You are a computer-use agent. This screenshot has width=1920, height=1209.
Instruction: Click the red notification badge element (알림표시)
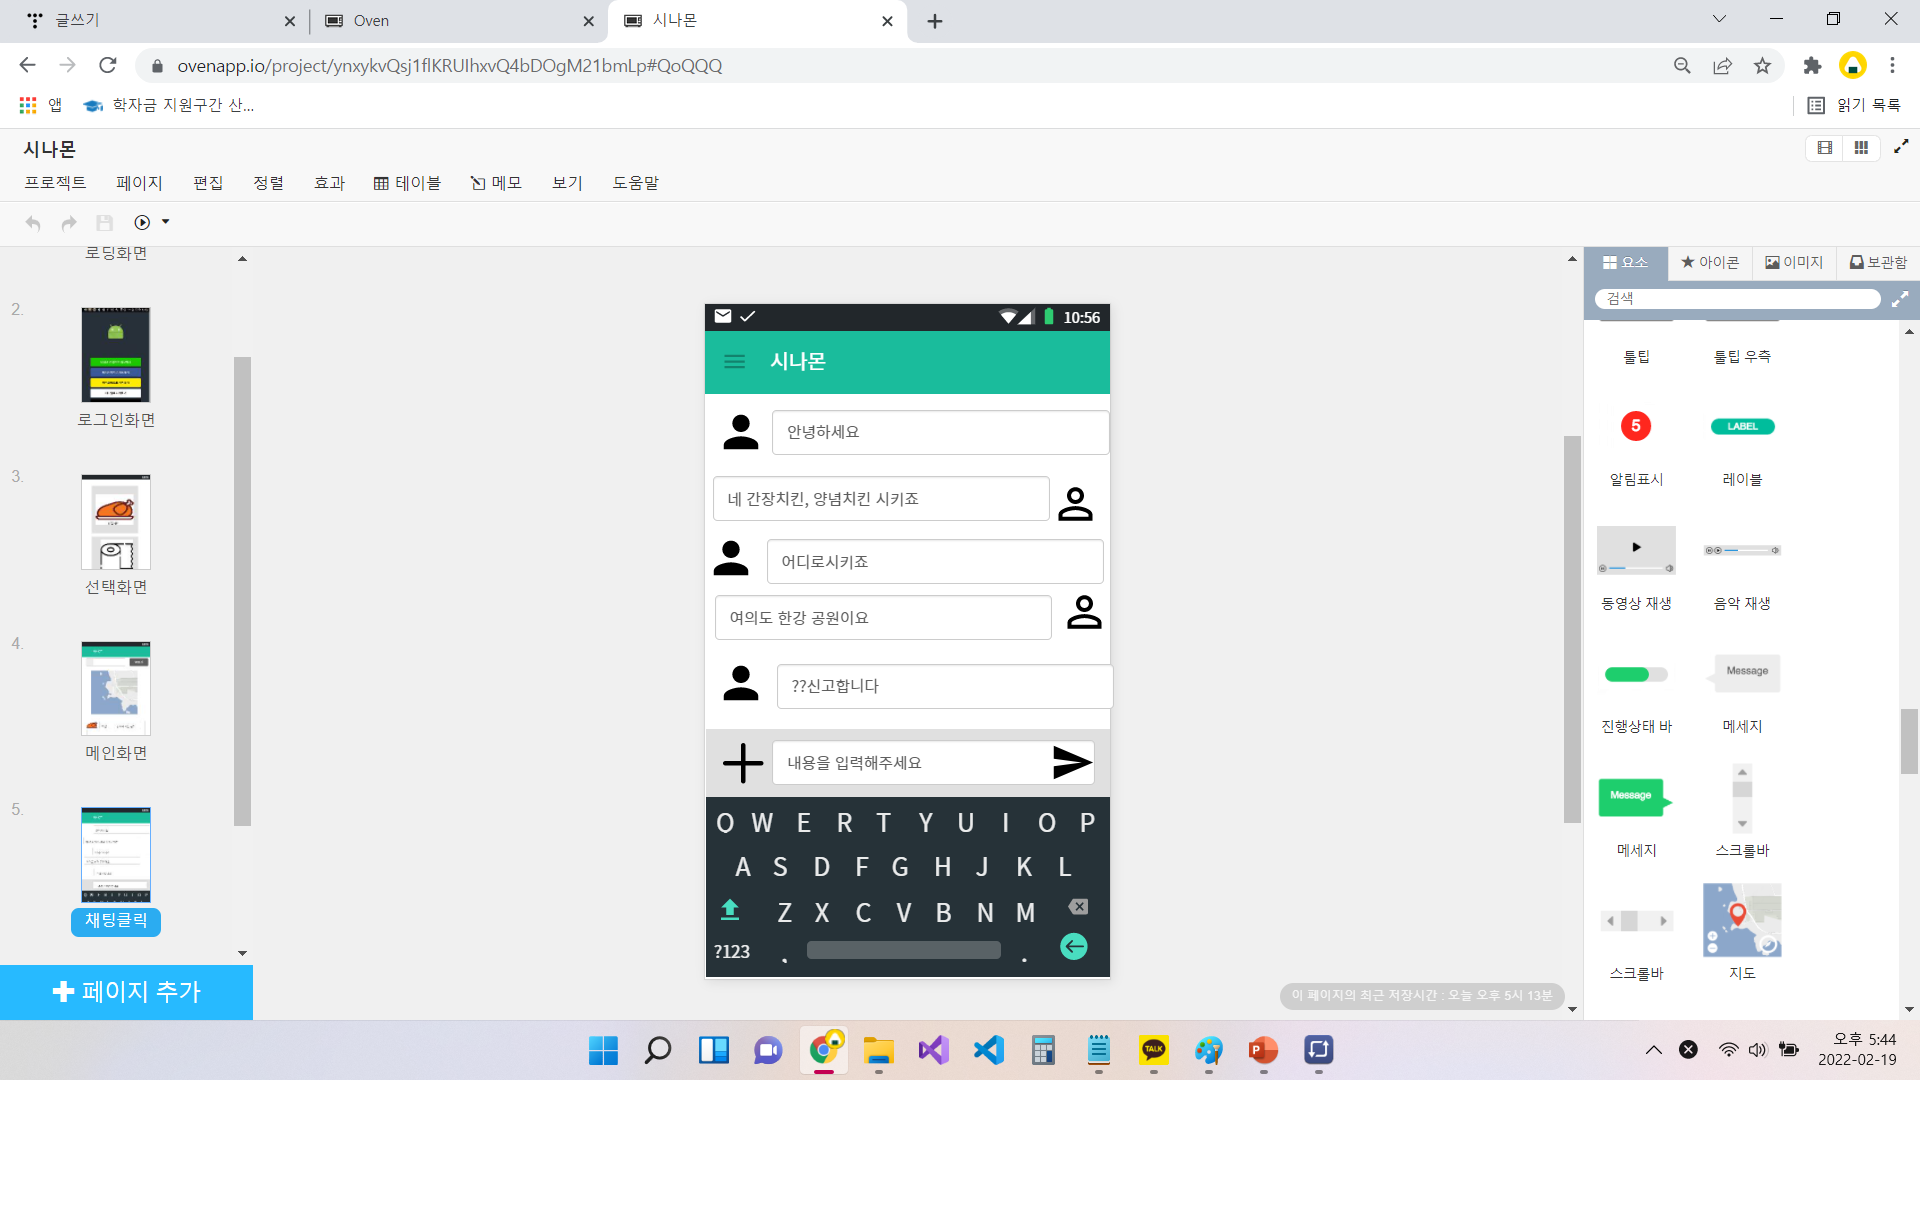[1635, 427]
